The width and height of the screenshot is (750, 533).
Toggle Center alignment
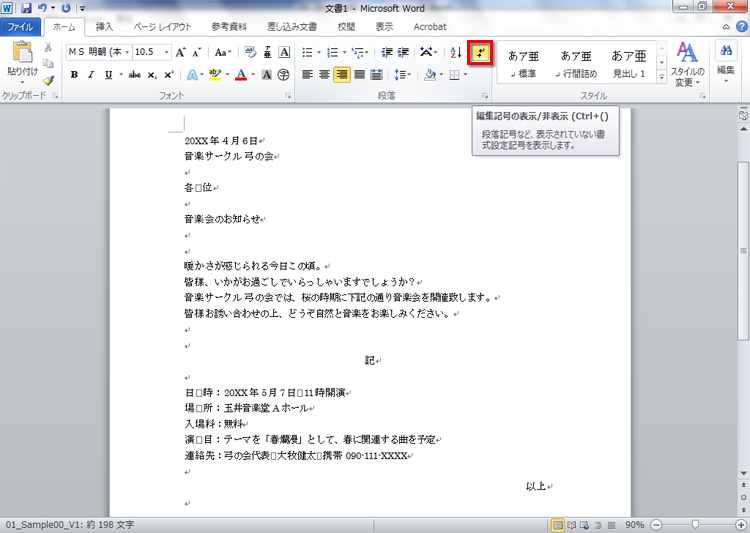tap(324, 75)
